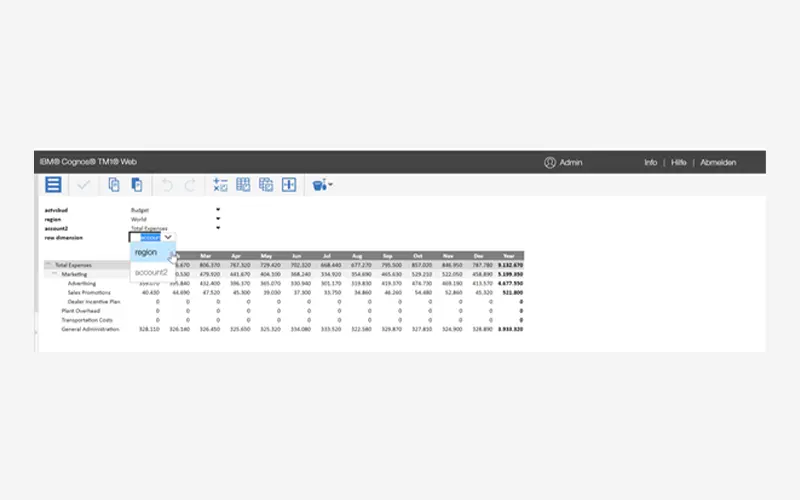Click the Info link
This screenshot has width=800, height=500.
coord(650,162)
